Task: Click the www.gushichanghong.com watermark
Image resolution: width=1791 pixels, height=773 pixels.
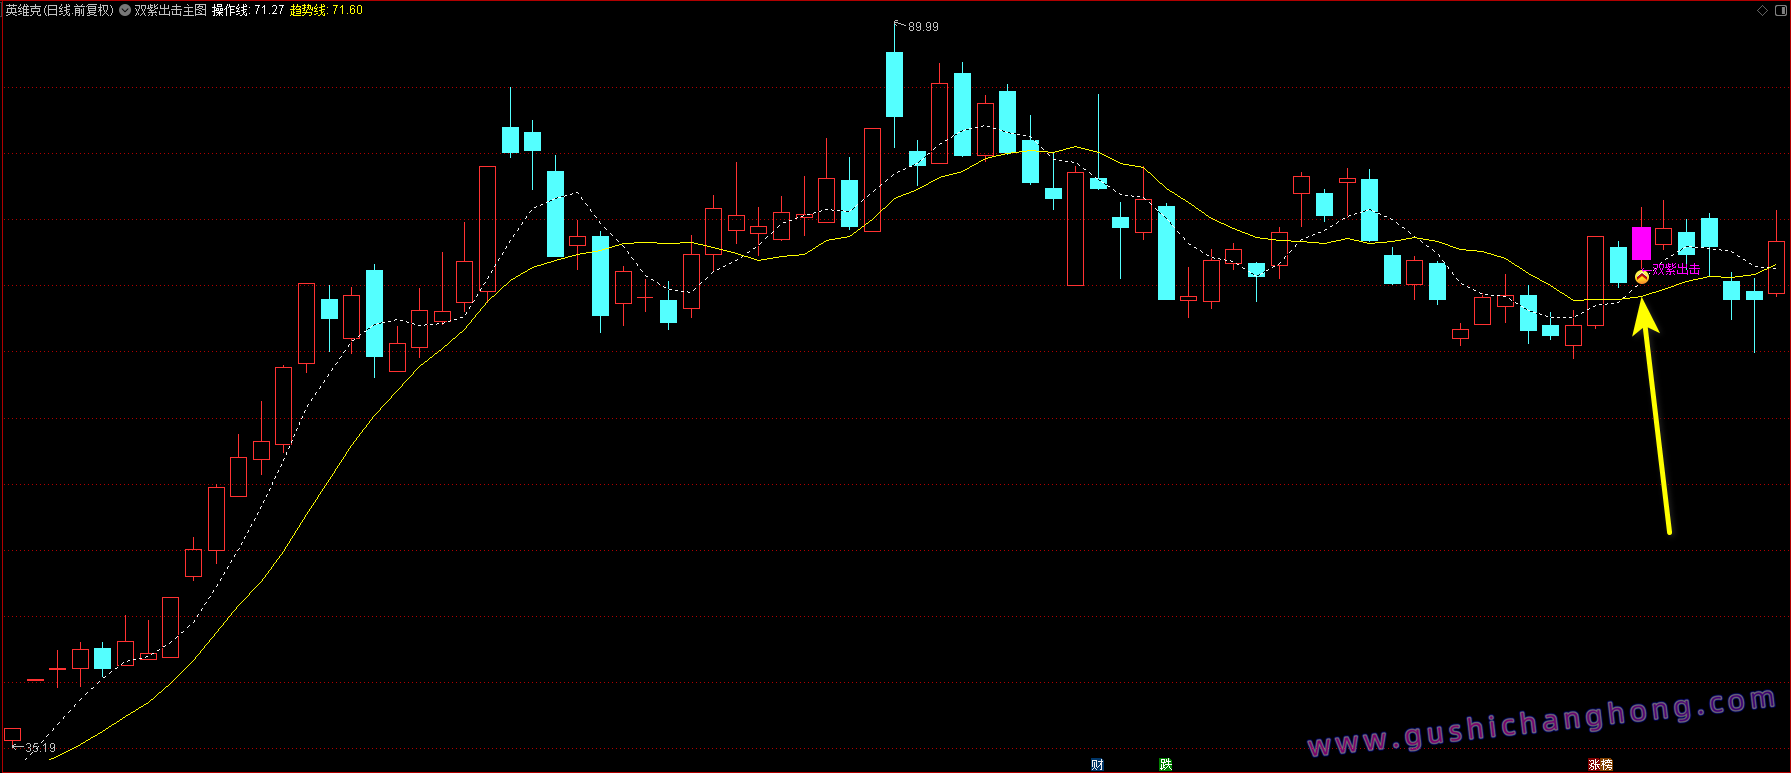Action: click(x=1540, y=724)
